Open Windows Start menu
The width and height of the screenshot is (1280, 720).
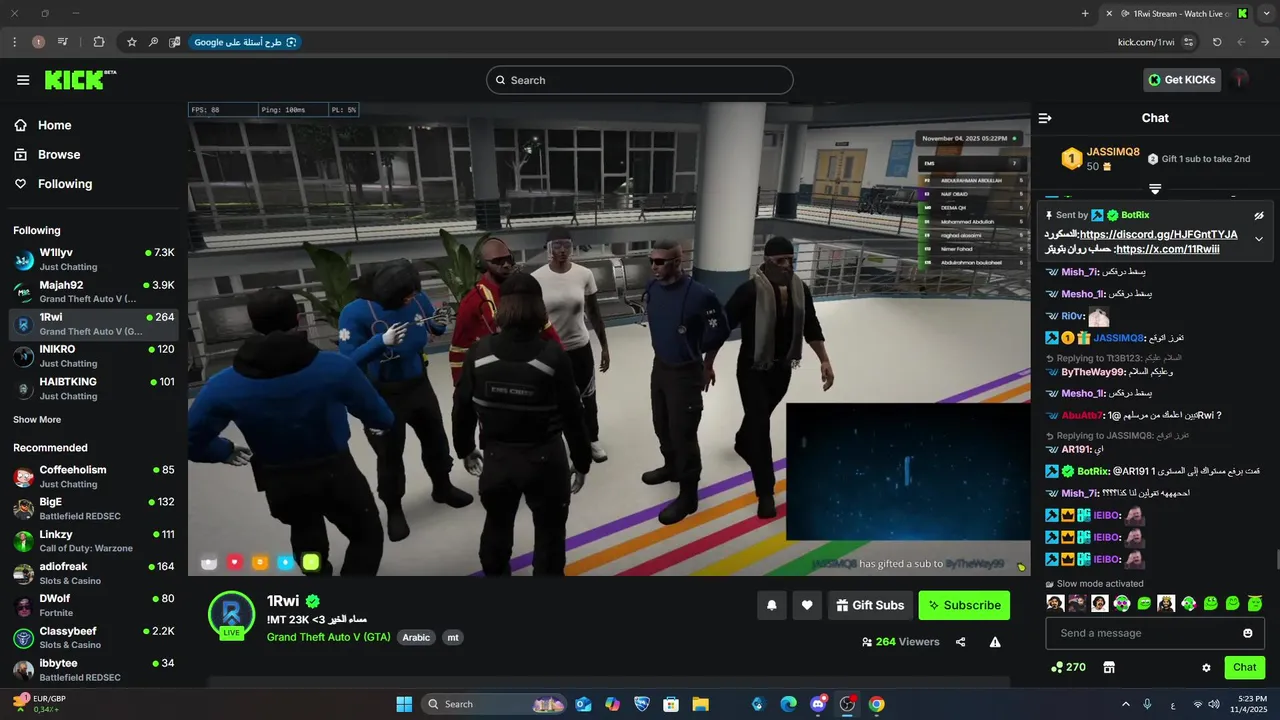[x=404, y=704]
